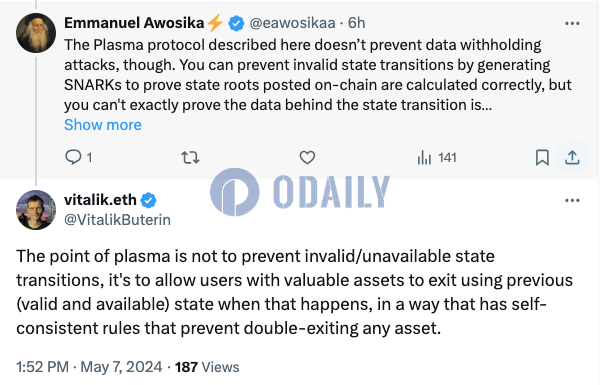Image resolution: width=600 pixels, height=385 pixels.
Task: Share Emmanuel Awosika's tweet
Action: 572,157
